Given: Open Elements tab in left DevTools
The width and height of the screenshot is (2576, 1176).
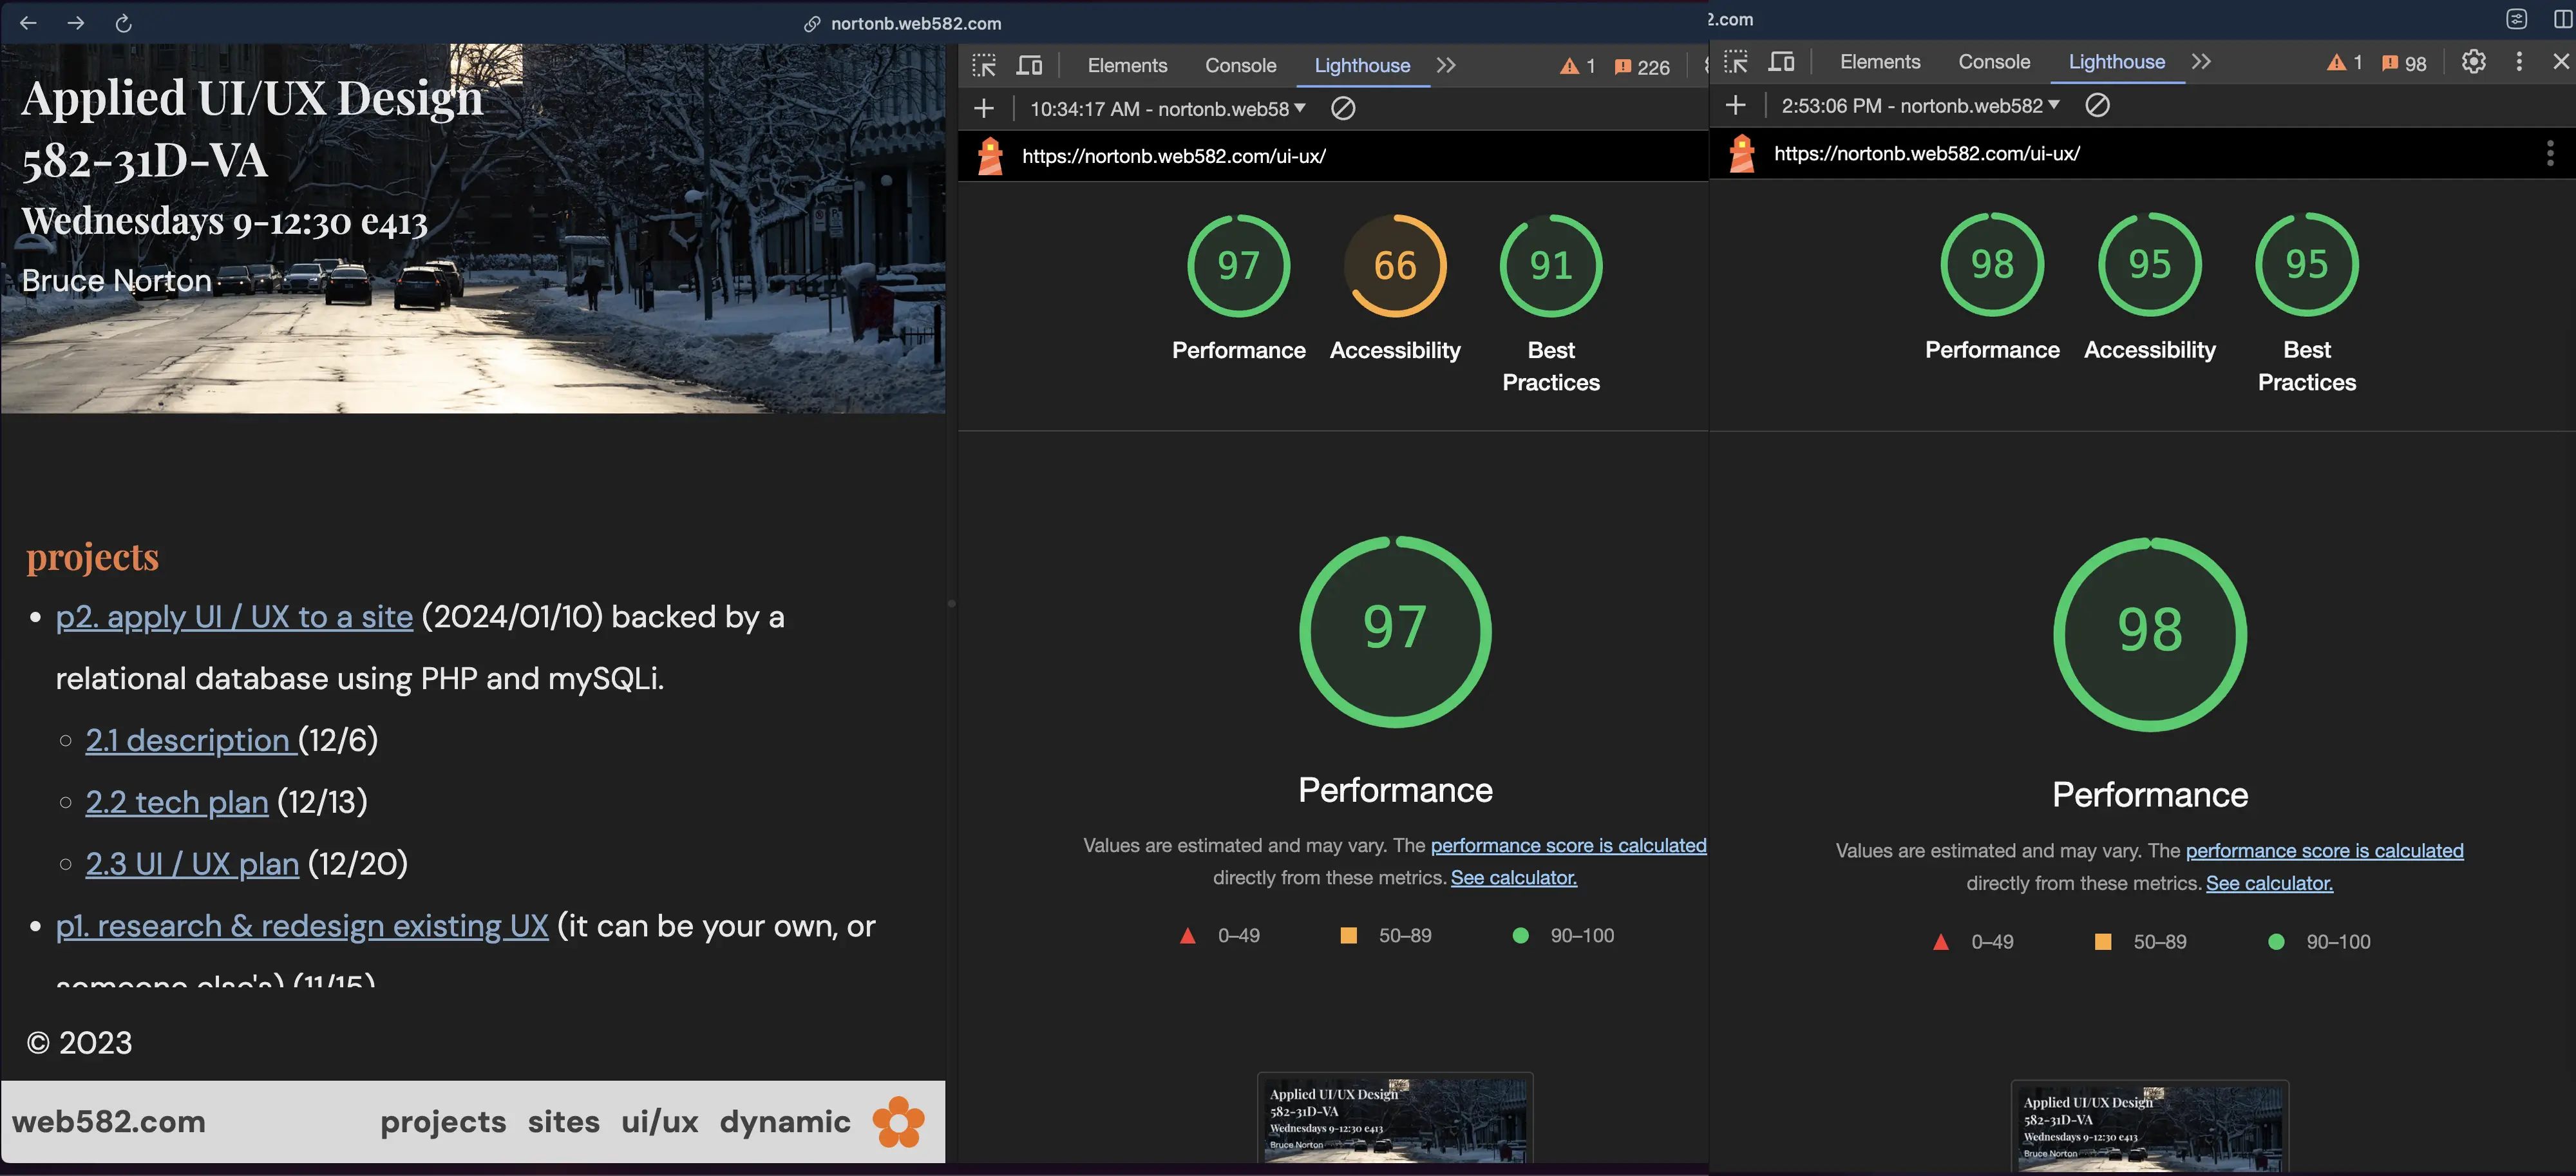Looking at the screenshot, I should pos(1127,66).
